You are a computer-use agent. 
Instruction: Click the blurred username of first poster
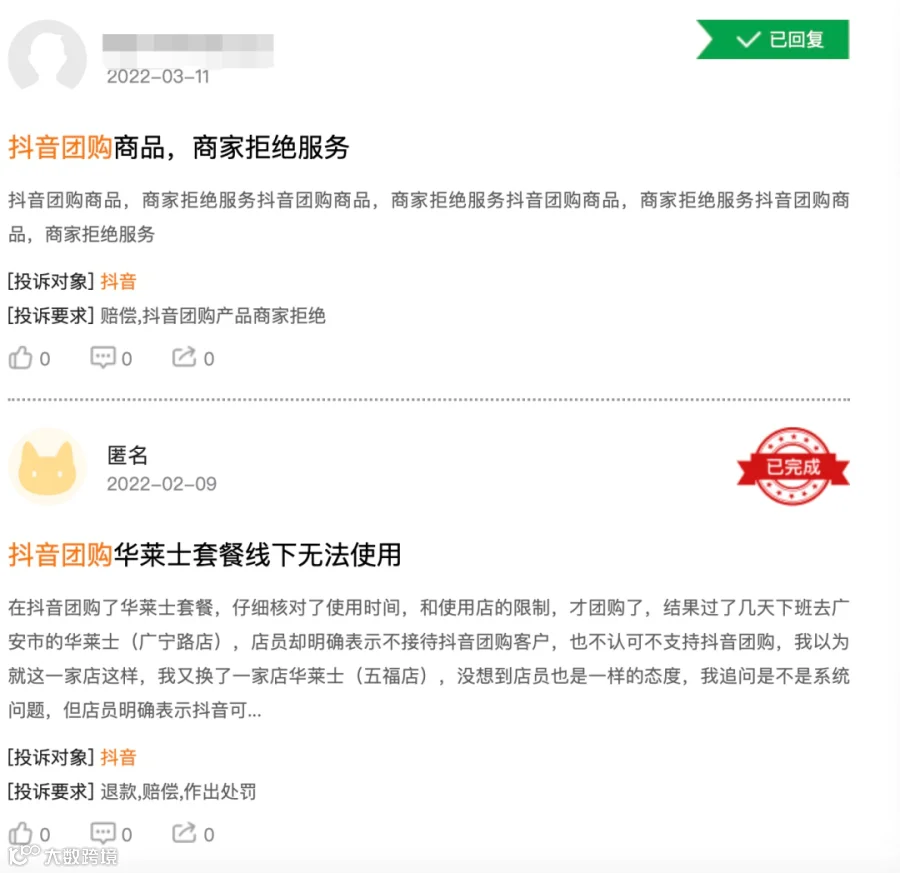[x=188, y=49]
